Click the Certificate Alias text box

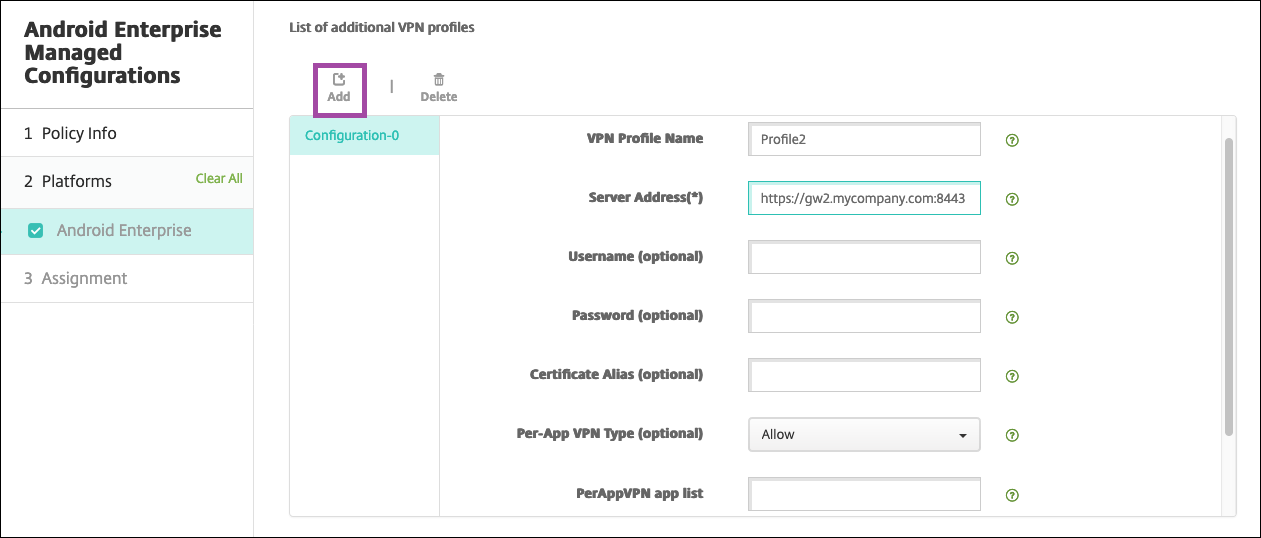pos(863,376)
